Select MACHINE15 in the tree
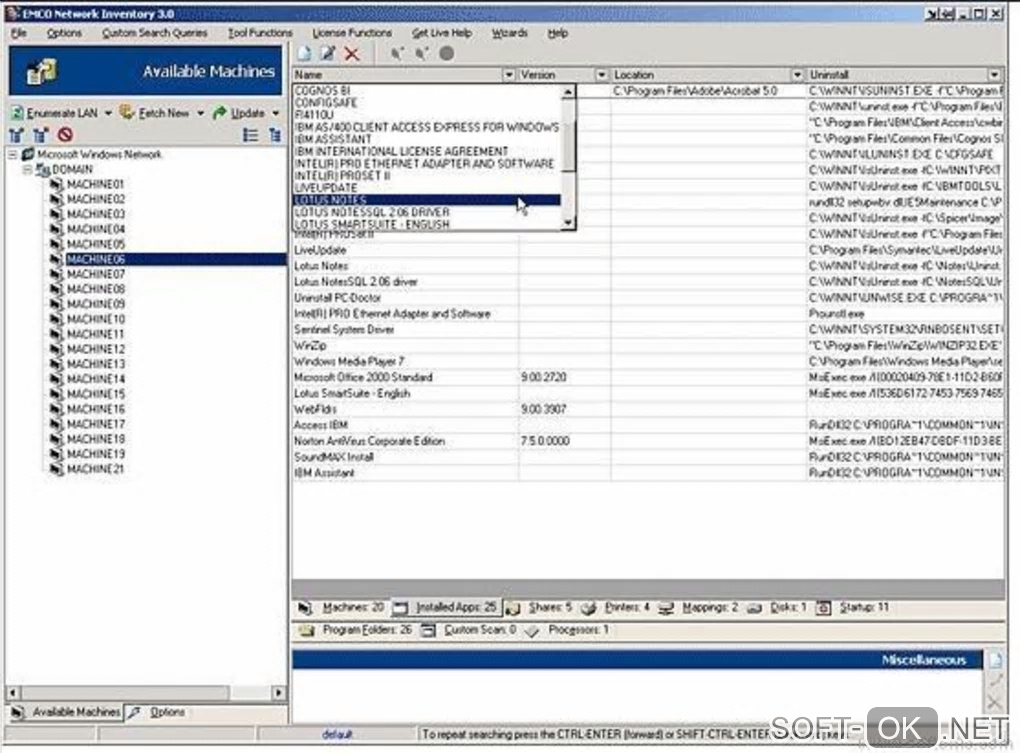The image size is (1020, 753). [95, 394]
